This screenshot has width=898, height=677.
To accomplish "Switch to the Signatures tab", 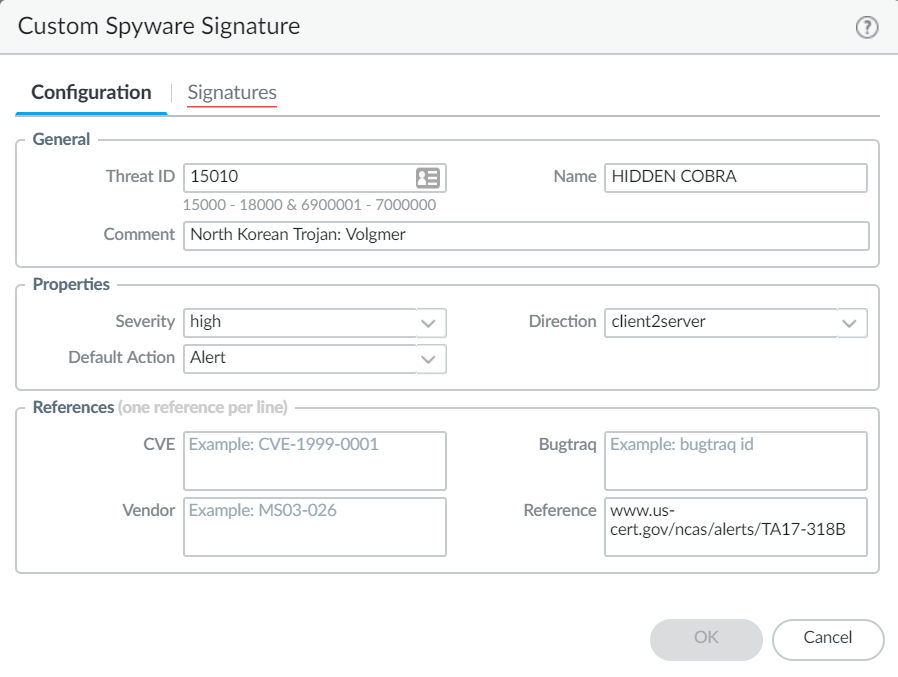I will click(232, 93).
